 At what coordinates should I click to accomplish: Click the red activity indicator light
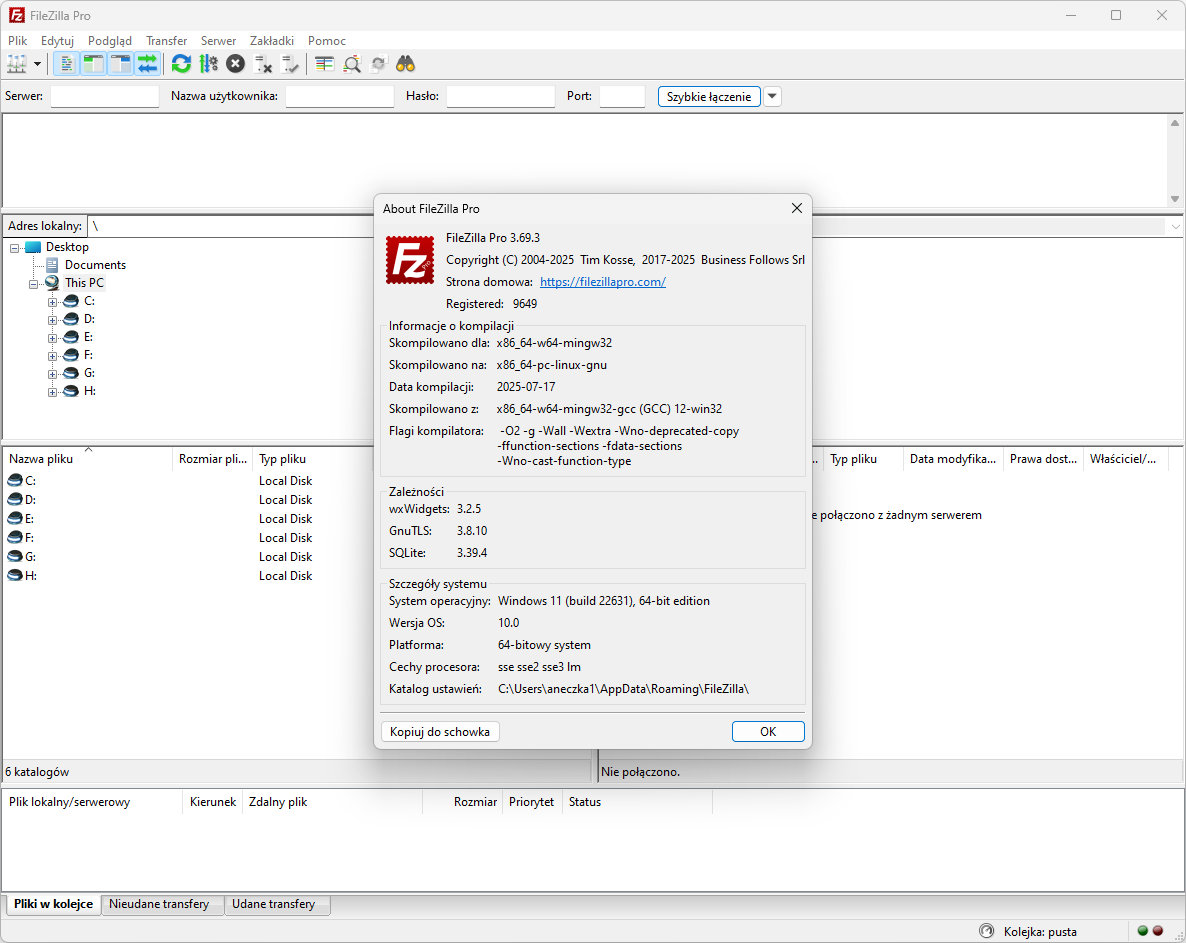[1157, 931]
